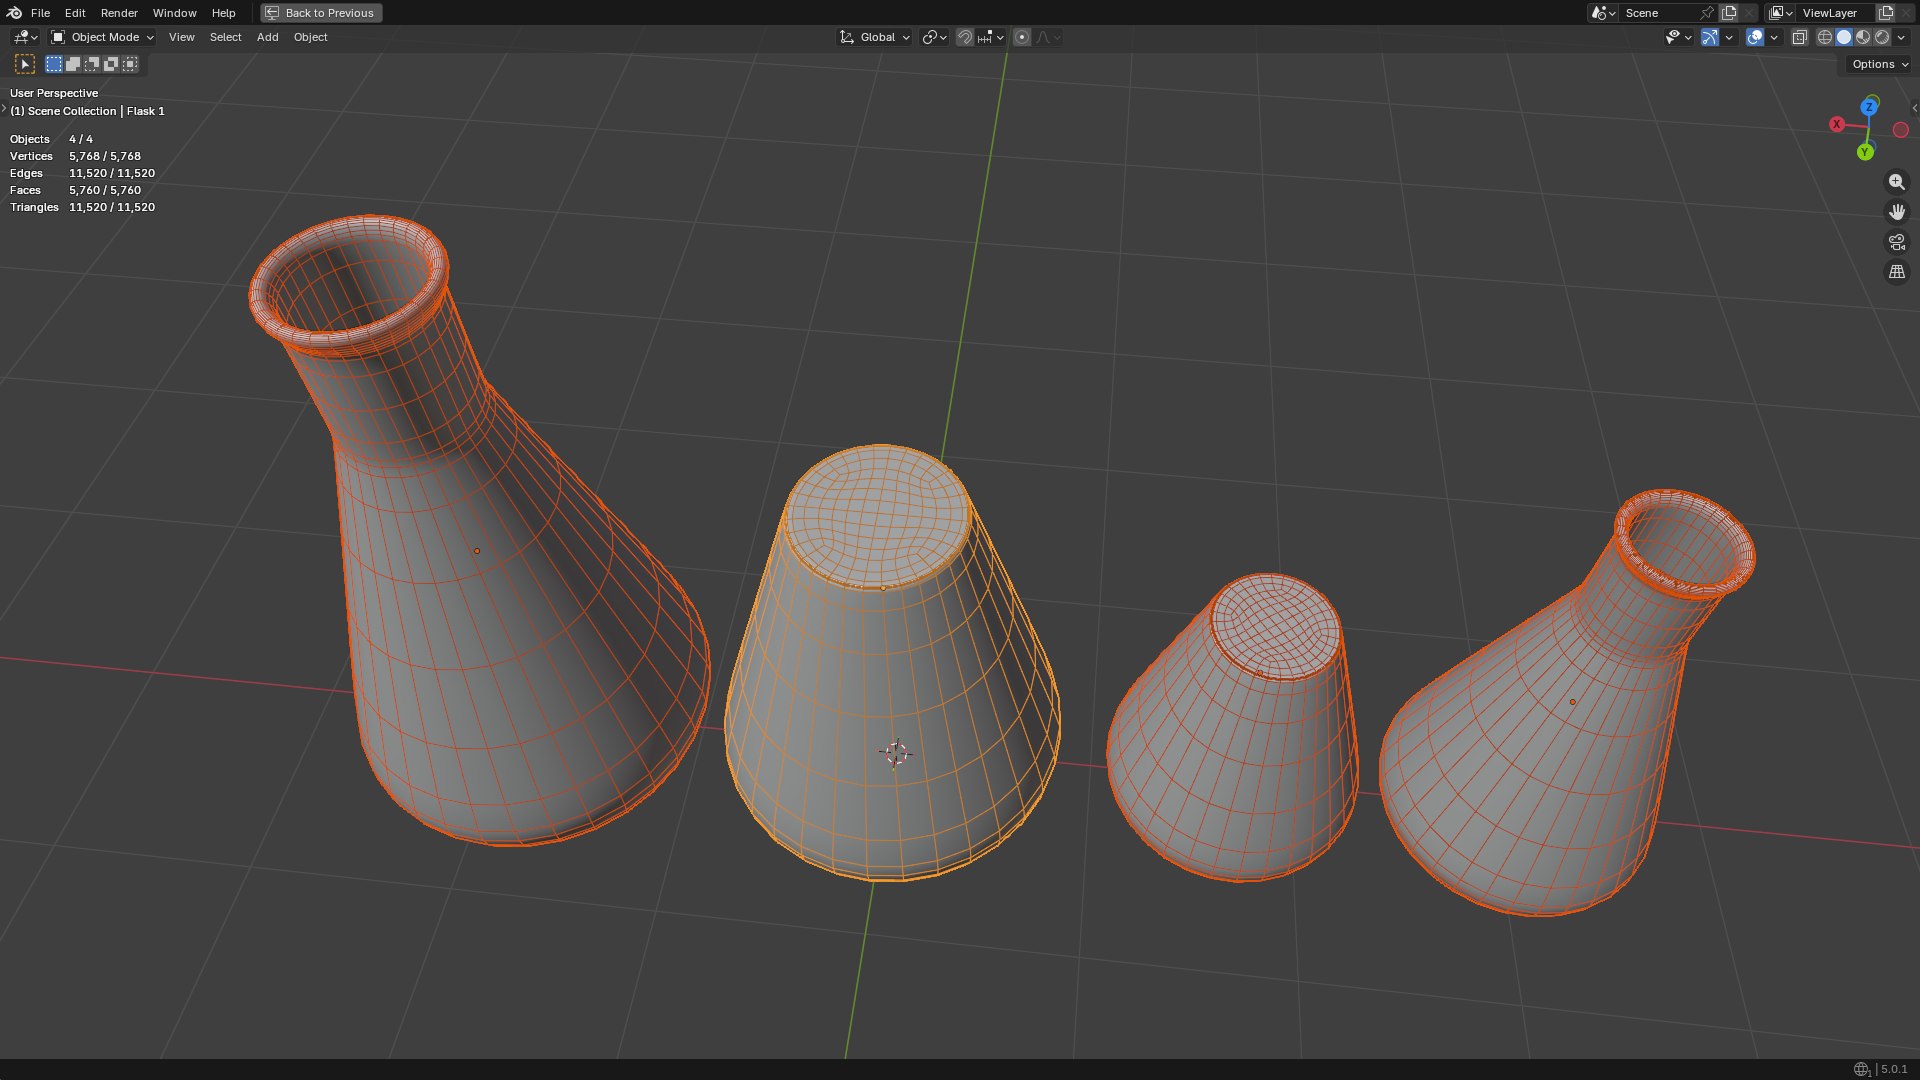Choose Subtract from selection mode

92,64
